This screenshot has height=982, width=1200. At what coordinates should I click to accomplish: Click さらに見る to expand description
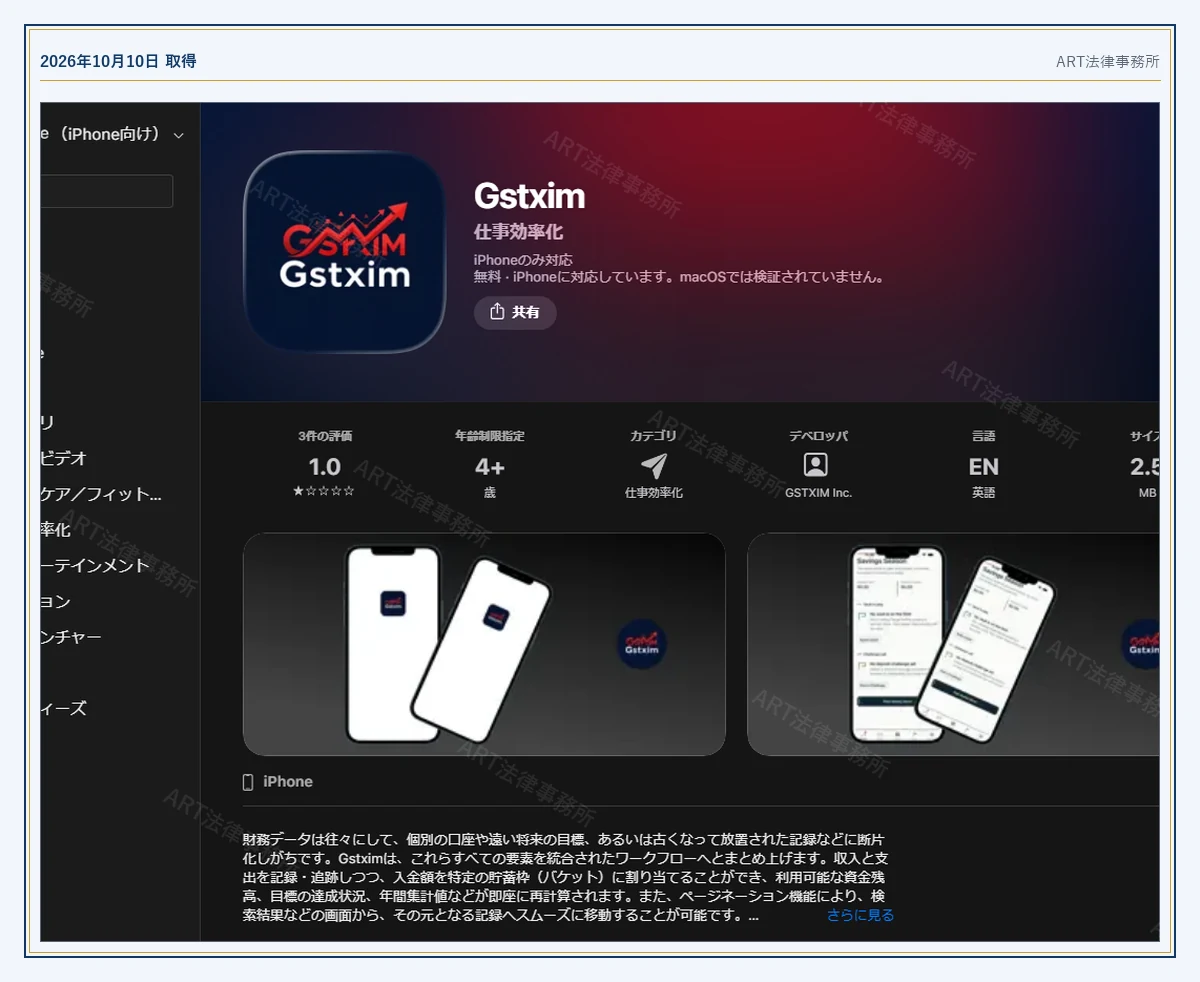(x=860, y=915)
